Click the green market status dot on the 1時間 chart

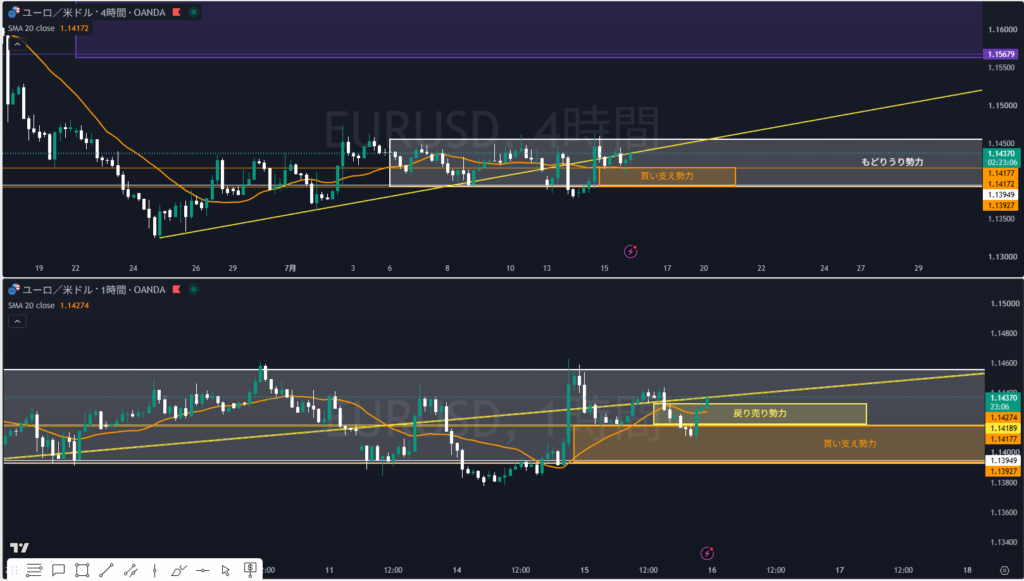tap(193, 289)
